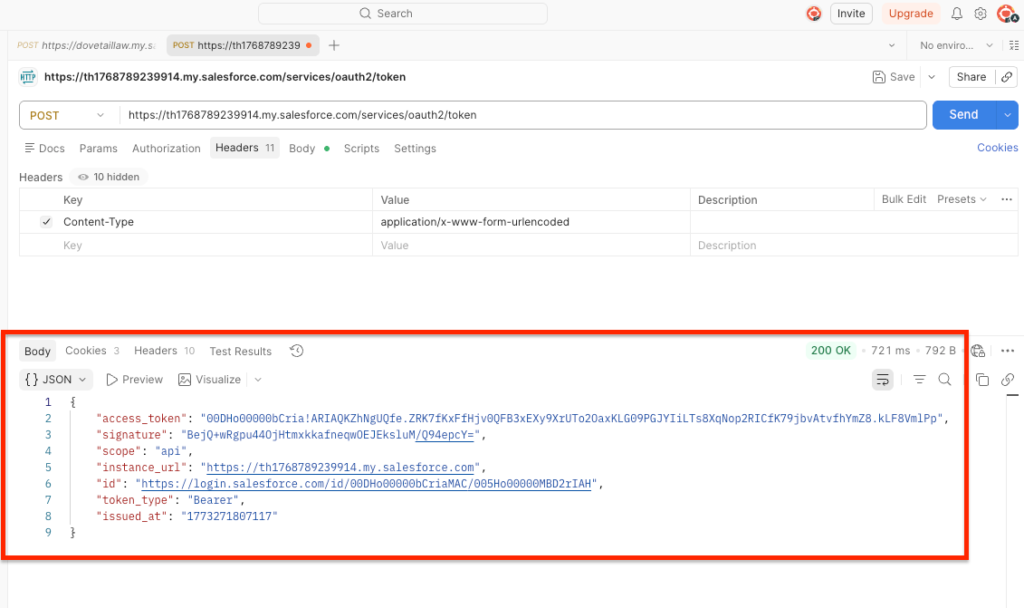Toggle word wrap in response body
The width and height of the screenshot is (1024, 608).
[x=883, y=380]
